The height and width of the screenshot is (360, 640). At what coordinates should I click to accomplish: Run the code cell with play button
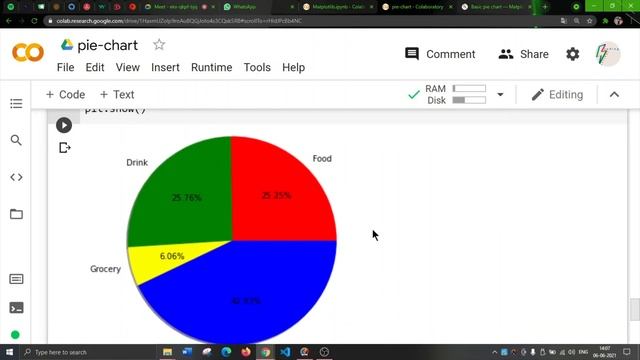(64, 125)
